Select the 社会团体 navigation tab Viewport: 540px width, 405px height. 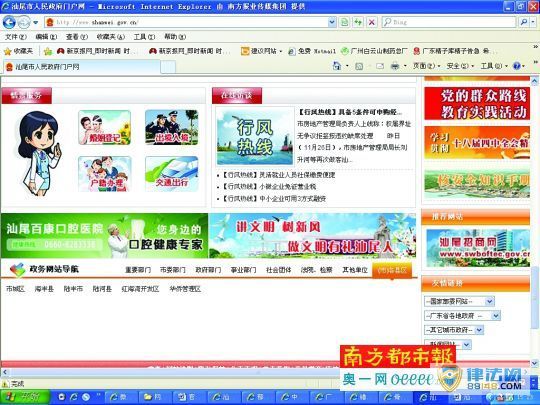[x=279, y=270]
